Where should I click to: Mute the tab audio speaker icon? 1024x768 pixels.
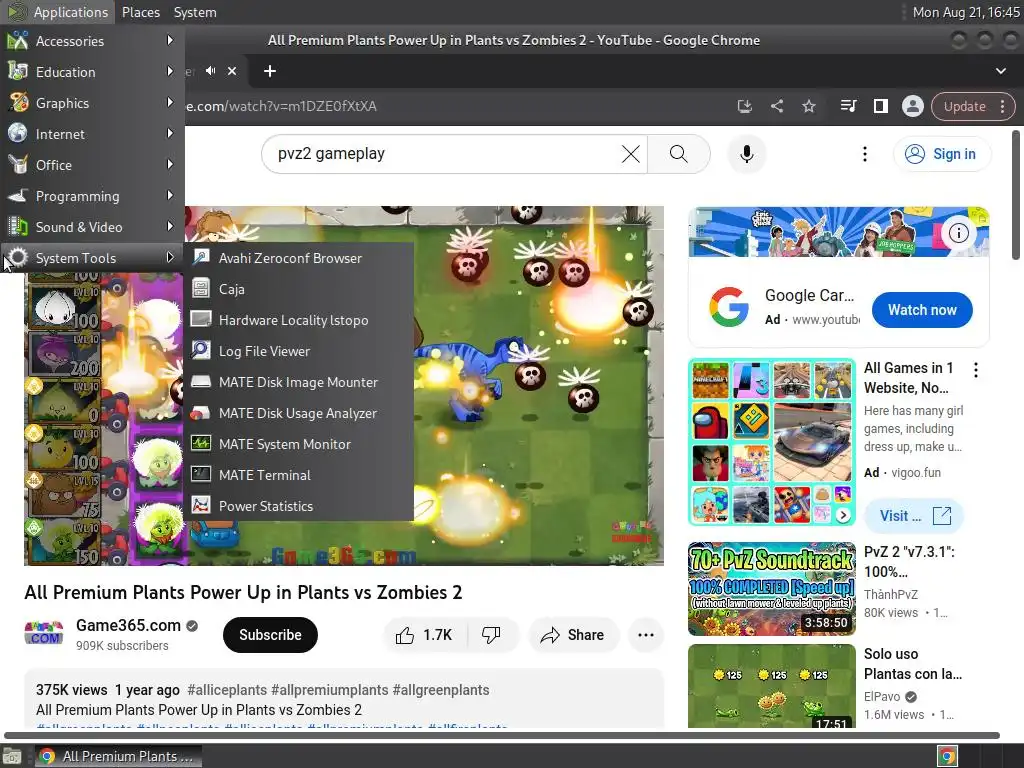click(210, 71)
